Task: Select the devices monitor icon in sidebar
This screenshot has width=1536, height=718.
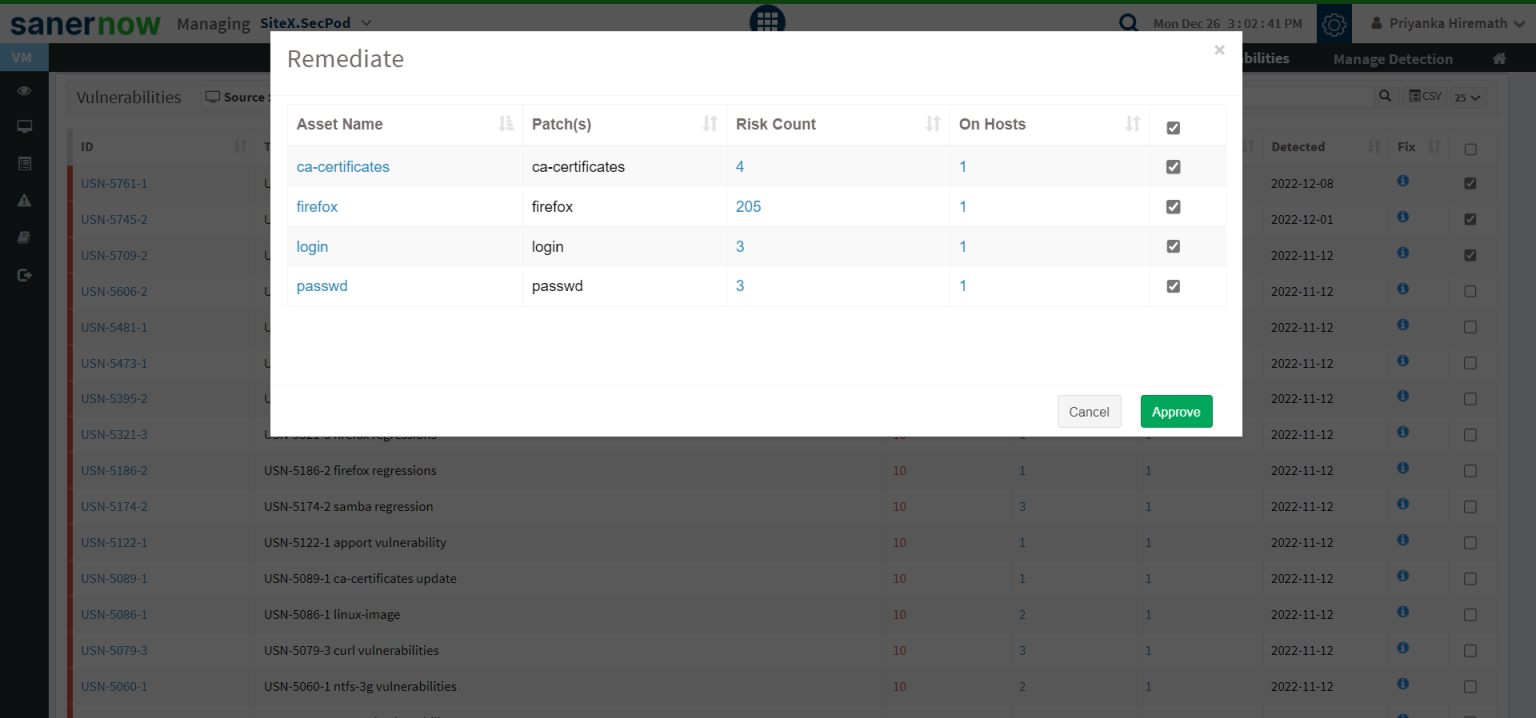Action: pyautogui.click(x=23, y=126)
